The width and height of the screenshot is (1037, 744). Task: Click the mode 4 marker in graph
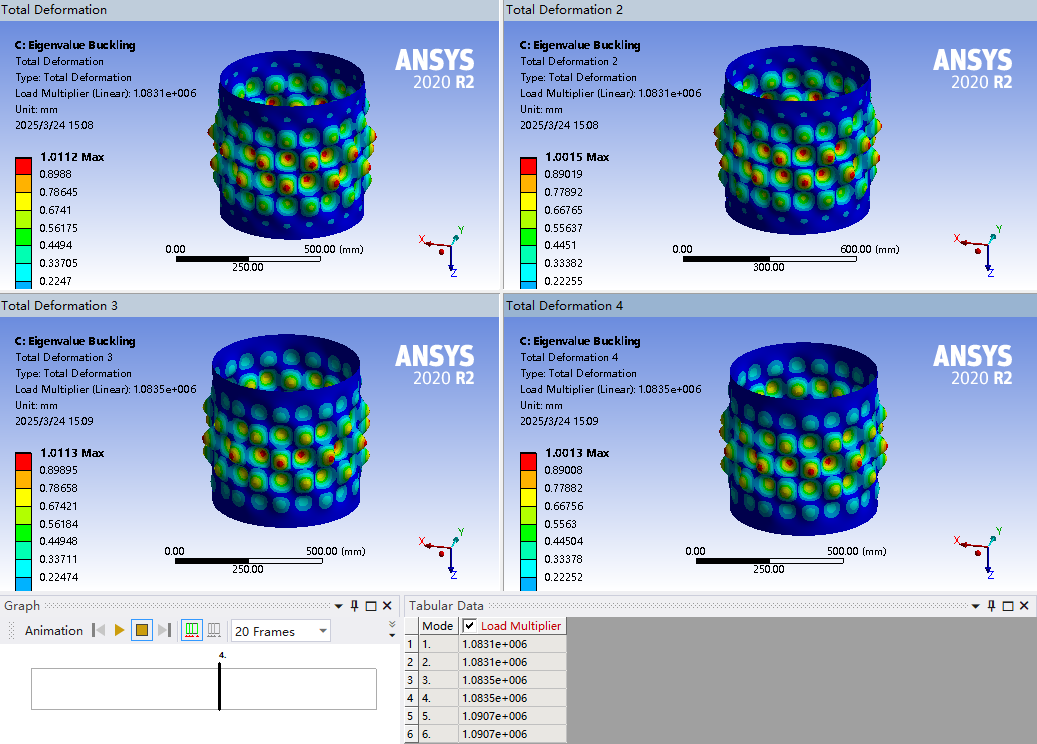pyautogui.click(x=220, y=686)
